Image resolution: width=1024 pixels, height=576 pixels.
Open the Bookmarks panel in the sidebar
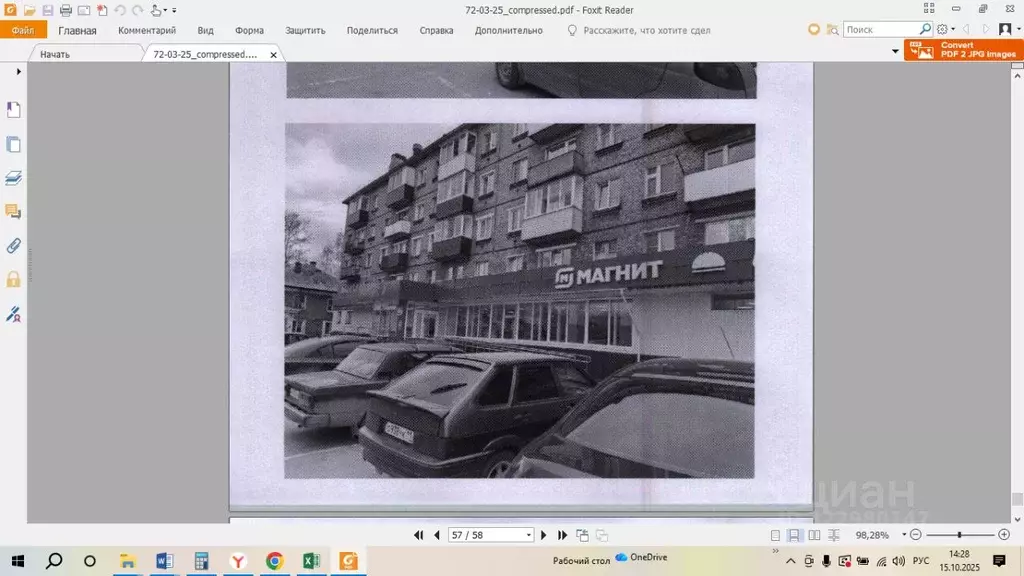point(13,108)
